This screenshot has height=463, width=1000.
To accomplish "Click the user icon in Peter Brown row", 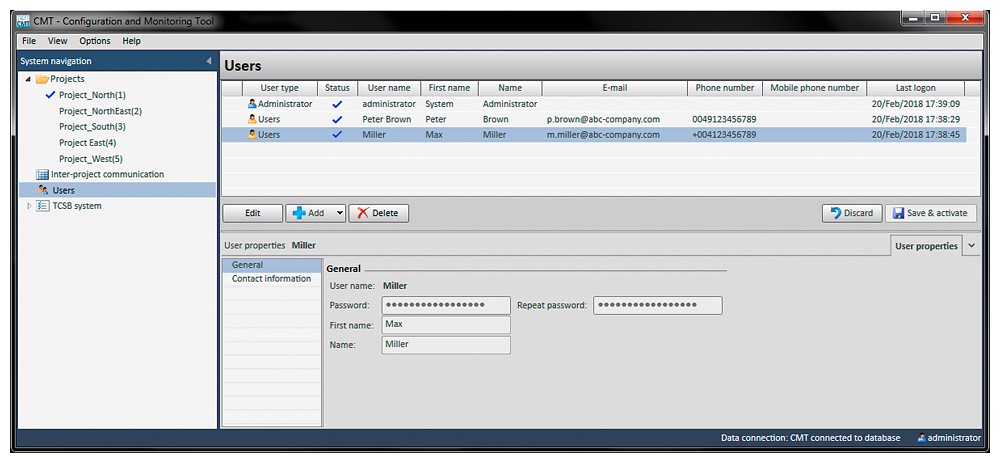I will click(252, 119).
